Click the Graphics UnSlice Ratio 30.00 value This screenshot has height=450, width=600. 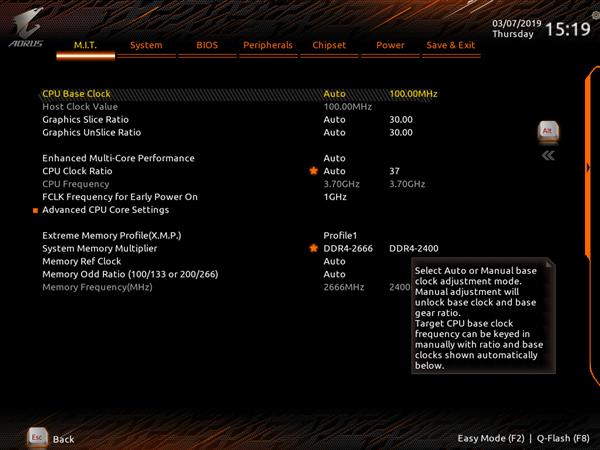[x=401, y=132]
